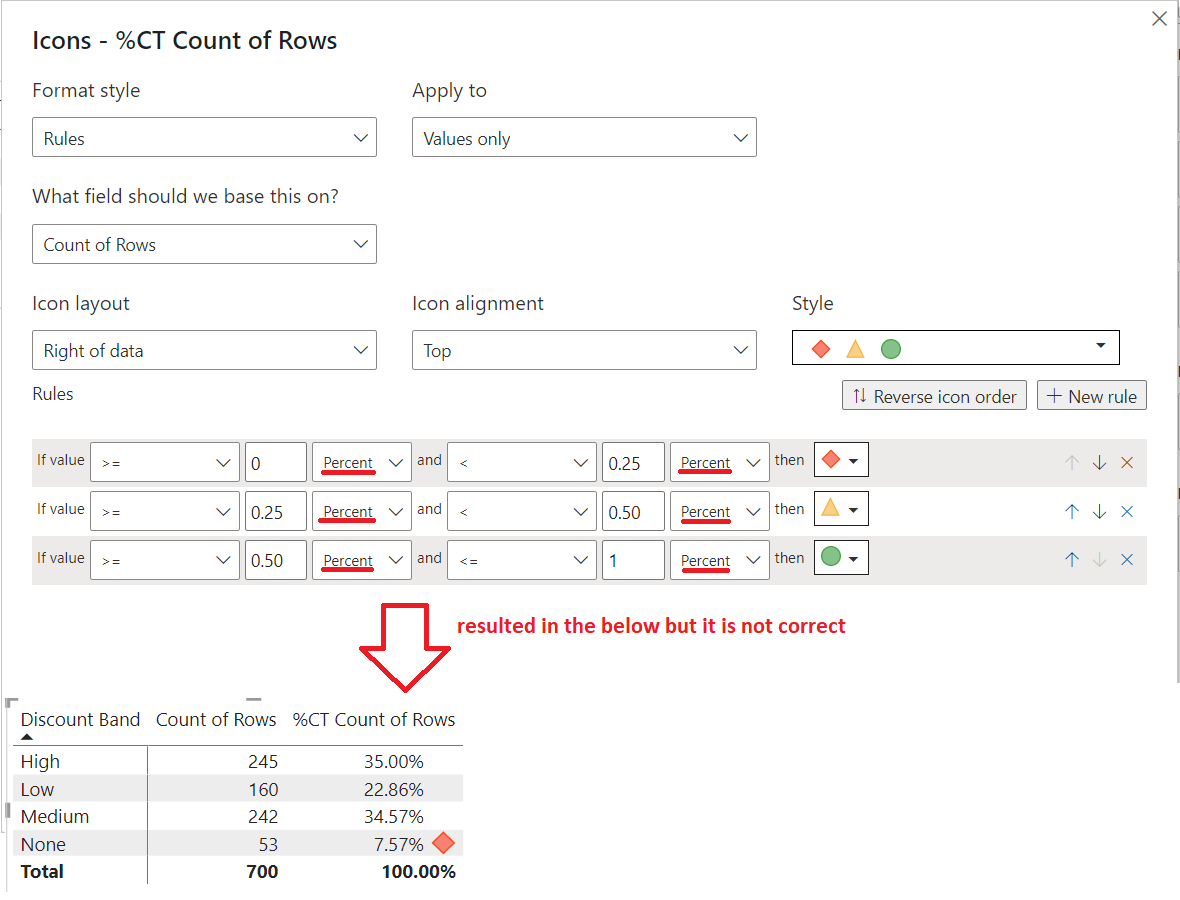Image resolution: width=1180 pixels, height=900 pixels.
Task: Click the Count of Rows table column header
Action: click(x=216, y=719)
